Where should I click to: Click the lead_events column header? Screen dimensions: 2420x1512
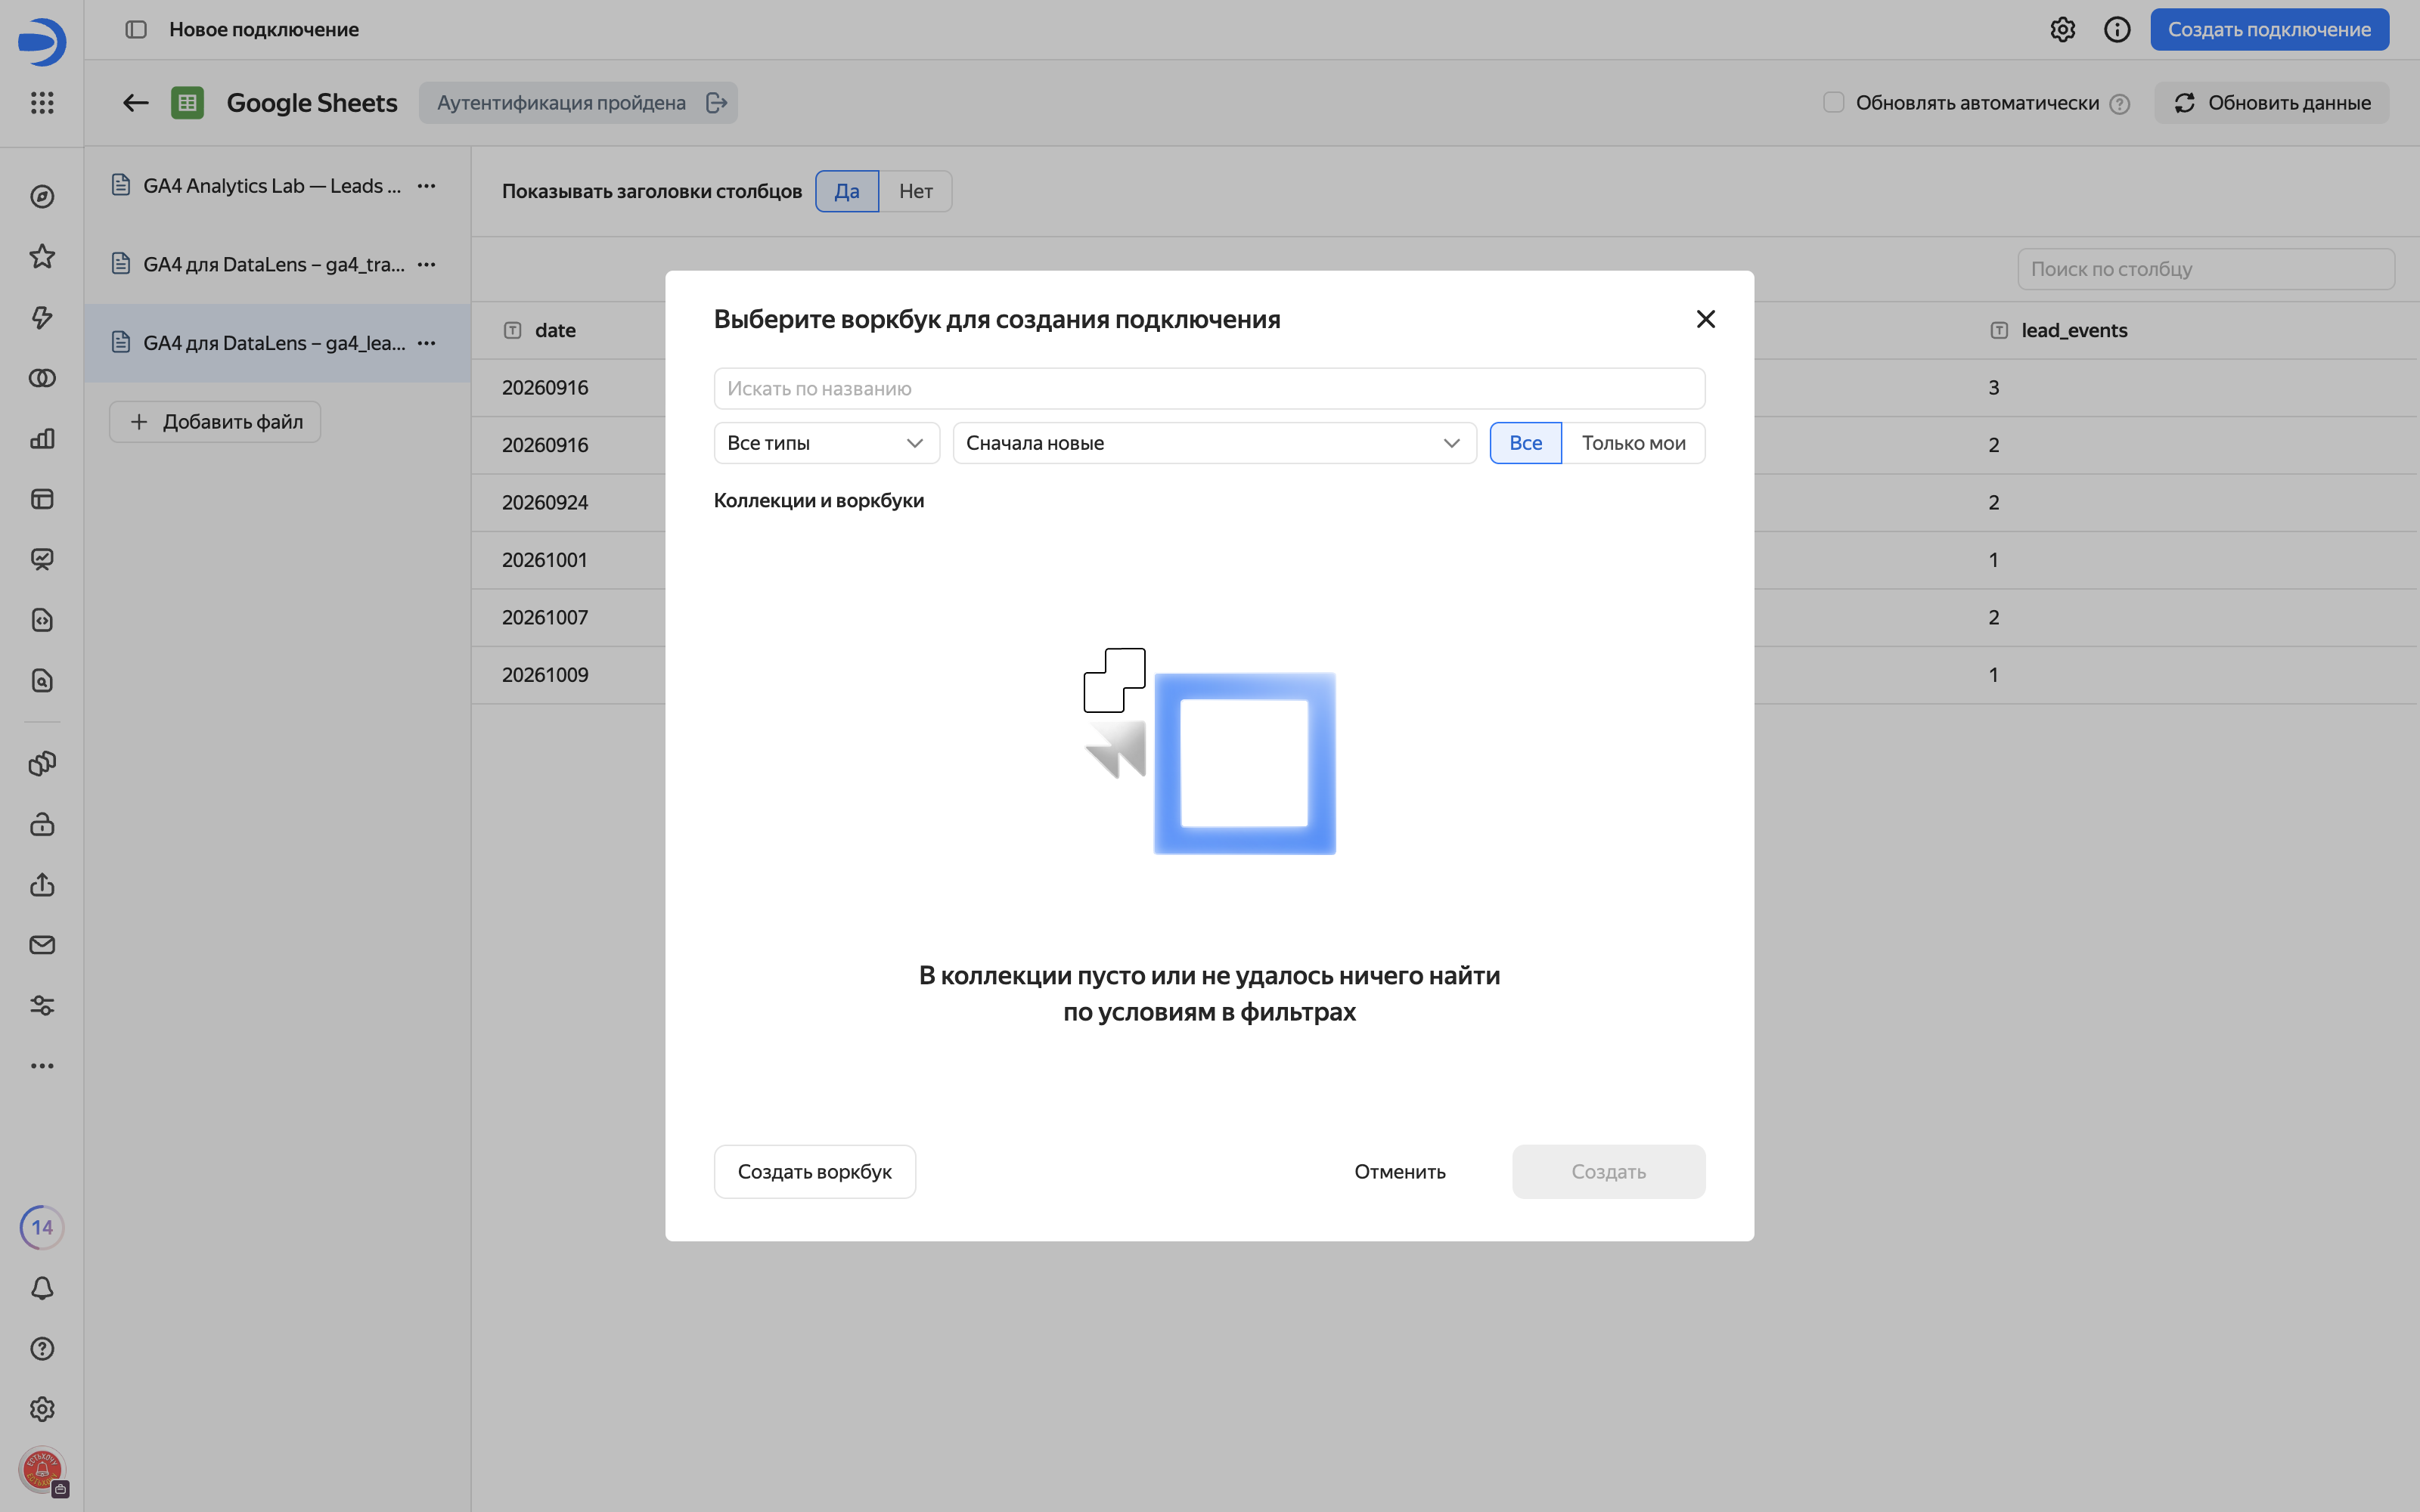2074,330
